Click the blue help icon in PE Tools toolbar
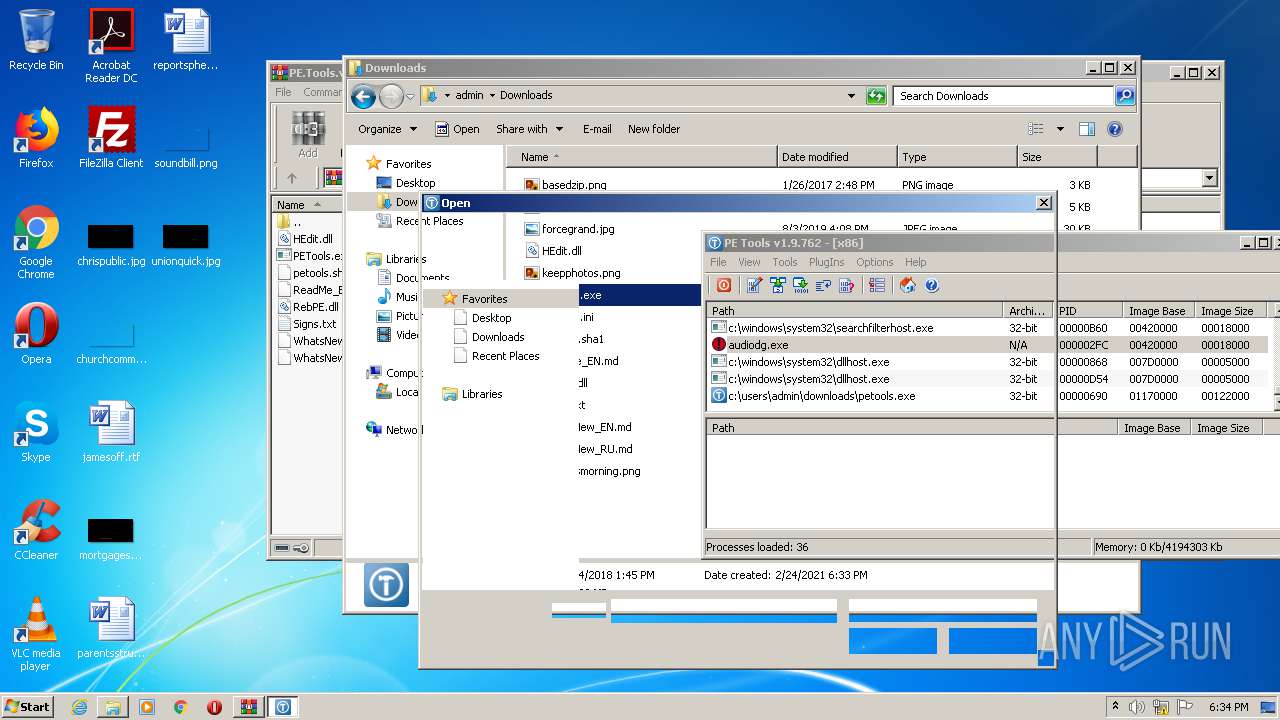 tap(931, 285)
